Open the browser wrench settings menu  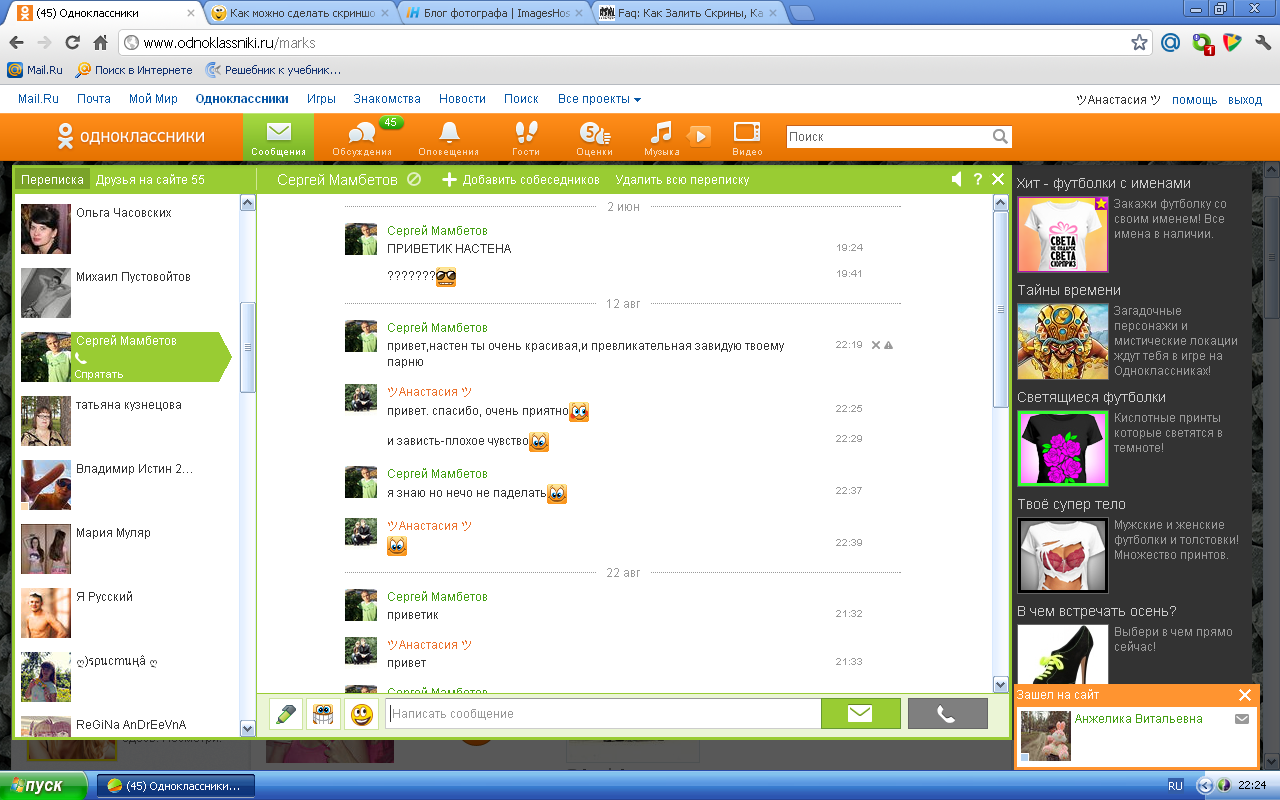(x=1262, y=43)
